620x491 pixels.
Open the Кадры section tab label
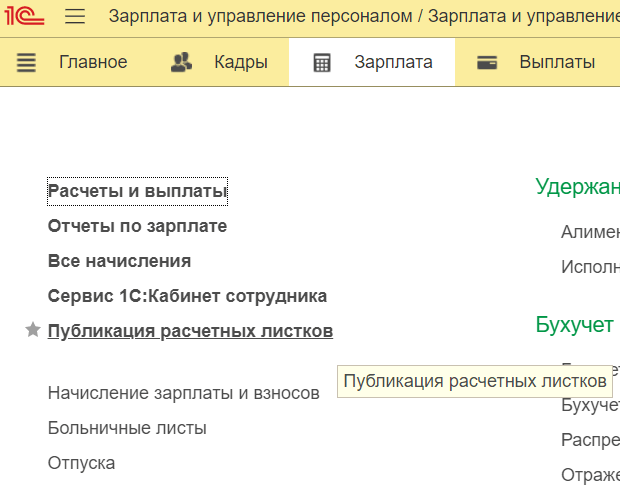[240, 62]
